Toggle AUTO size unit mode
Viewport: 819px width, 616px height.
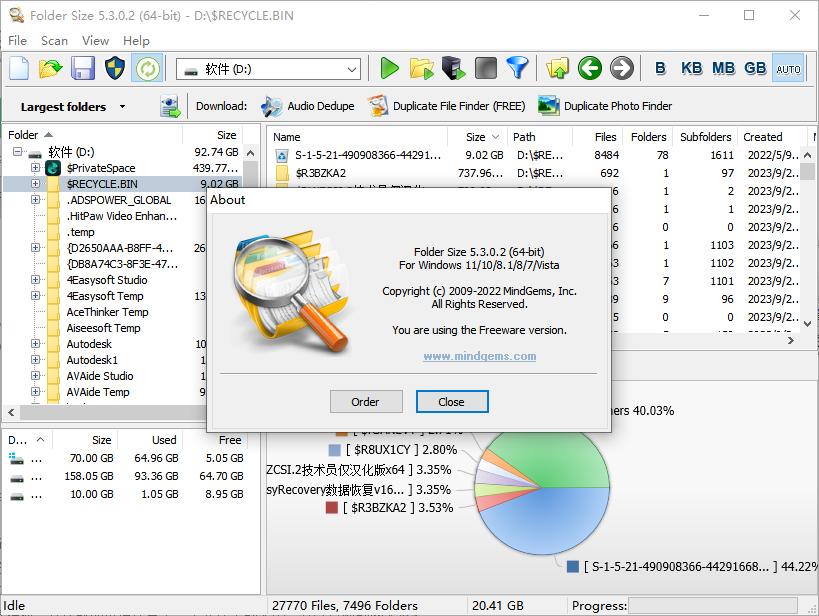tap(788, 68)
